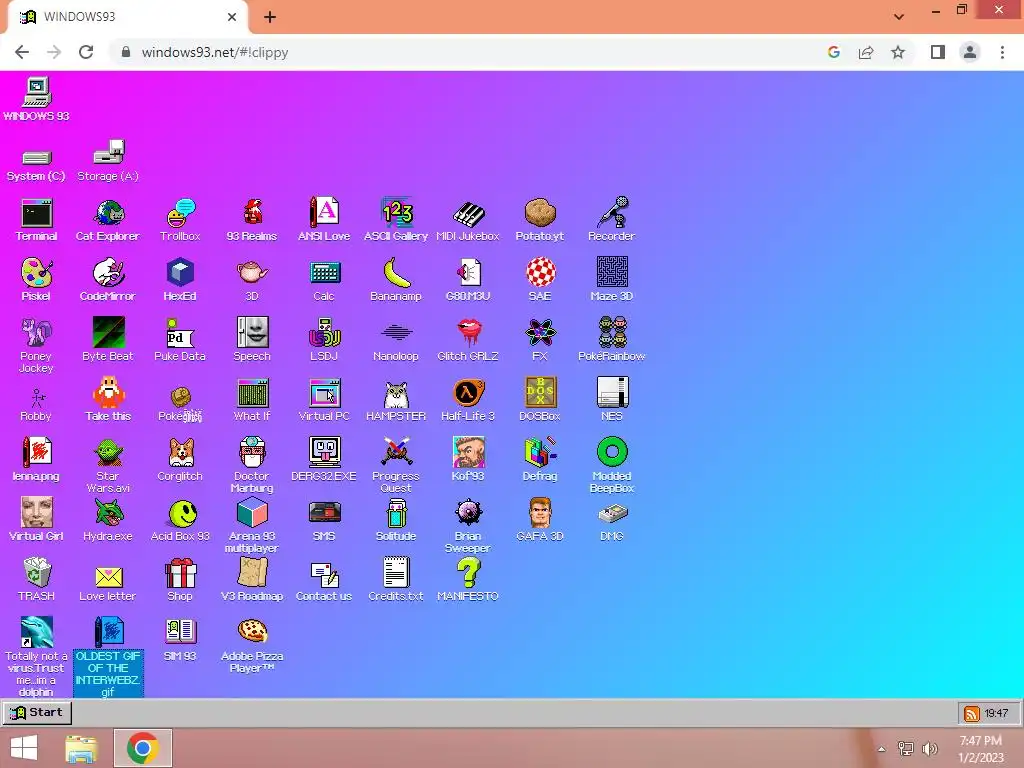The height and width of the screenshot is (768, 1024).
Task: Launch the Speech face icon
Action: 252,332
